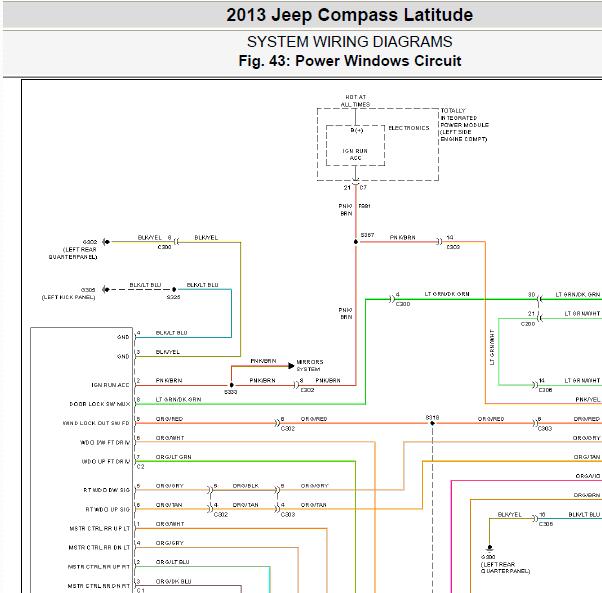Click the vertical "LT GRN/WHT" wire label

coord(492,347)
